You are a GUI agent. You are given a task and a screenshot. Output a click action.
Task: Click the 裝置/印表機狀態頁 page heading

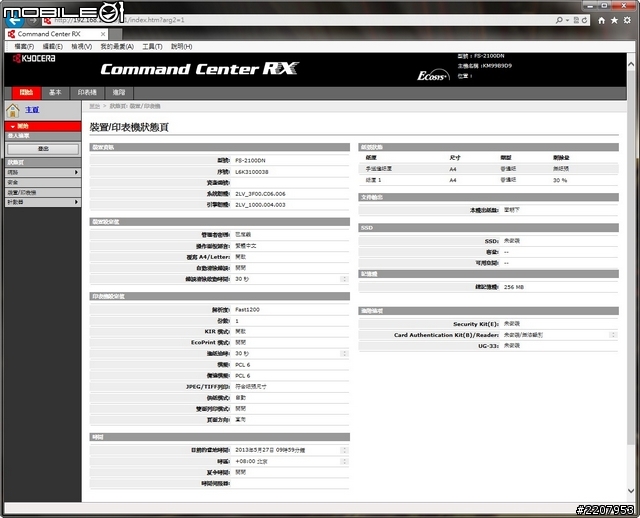coord(129,127)
